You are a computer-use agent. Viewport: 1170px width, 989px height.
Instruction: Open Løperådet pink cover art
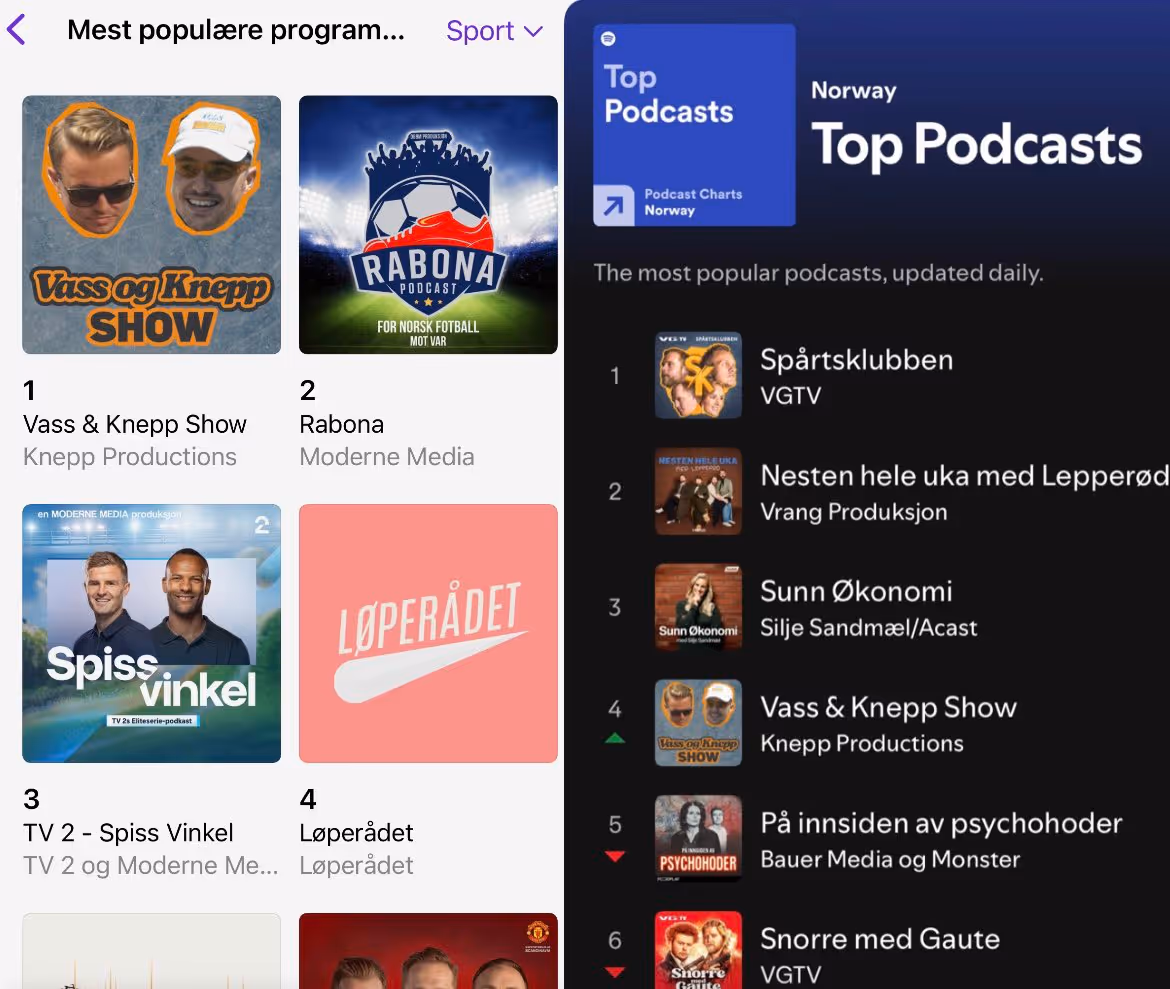[x=428, y=633]
